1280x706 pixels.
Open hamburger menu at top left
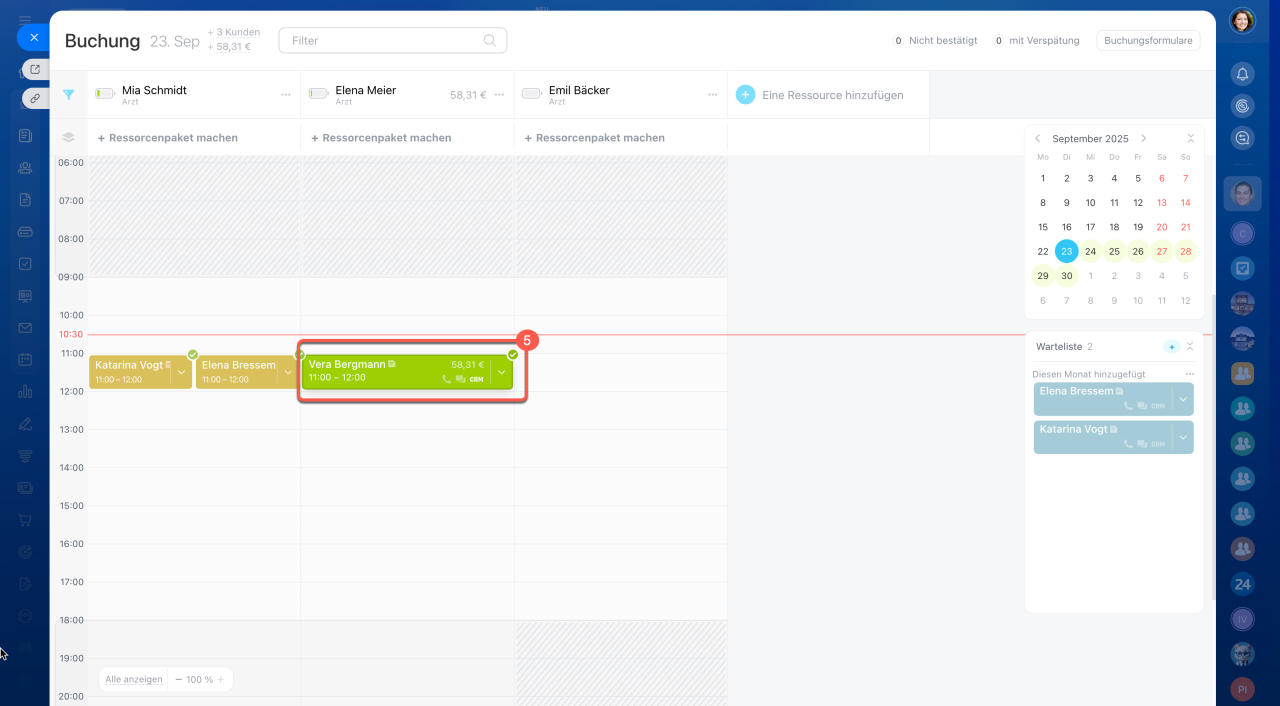[x=25, y=19]
